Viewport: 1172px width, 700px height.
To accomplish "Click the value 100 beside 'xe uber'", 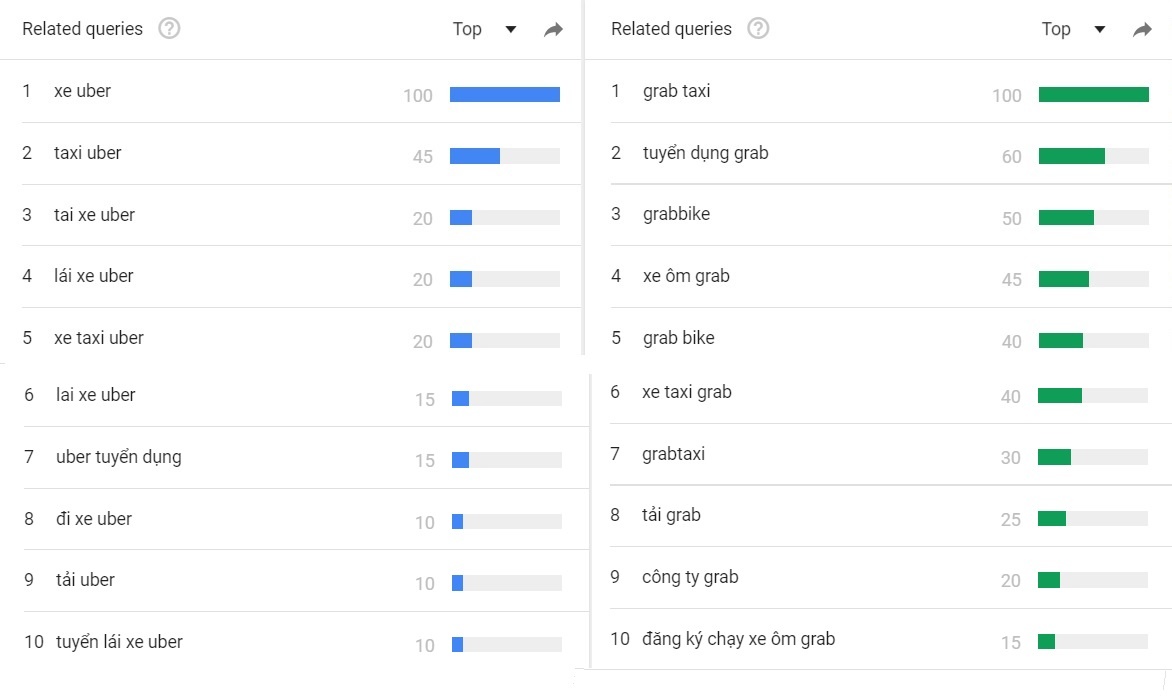I will 417,95.
